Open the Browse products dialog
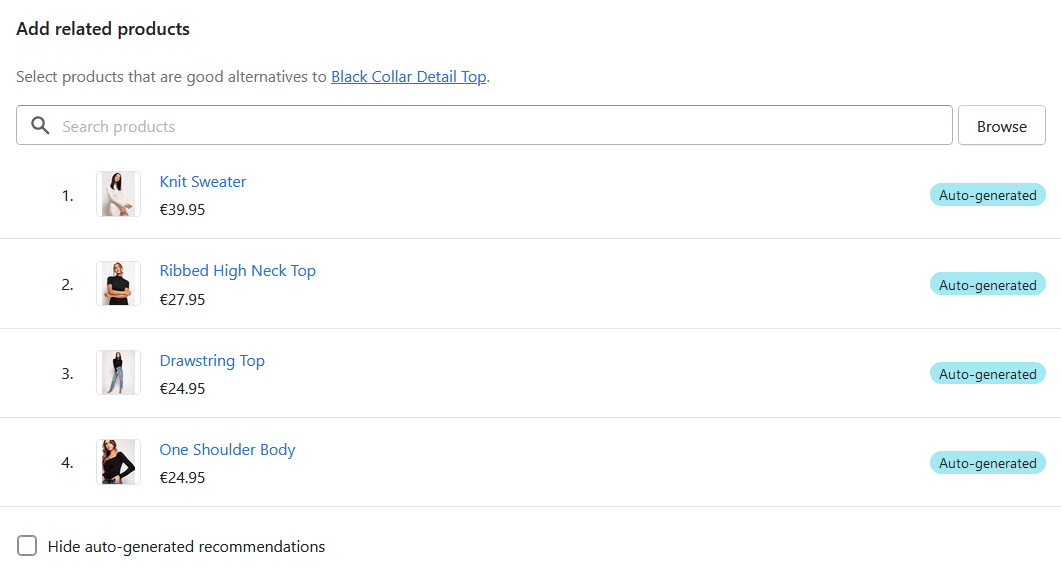Image resolution: width=1061 pixels, height=578 pixels. (1001, 125)
